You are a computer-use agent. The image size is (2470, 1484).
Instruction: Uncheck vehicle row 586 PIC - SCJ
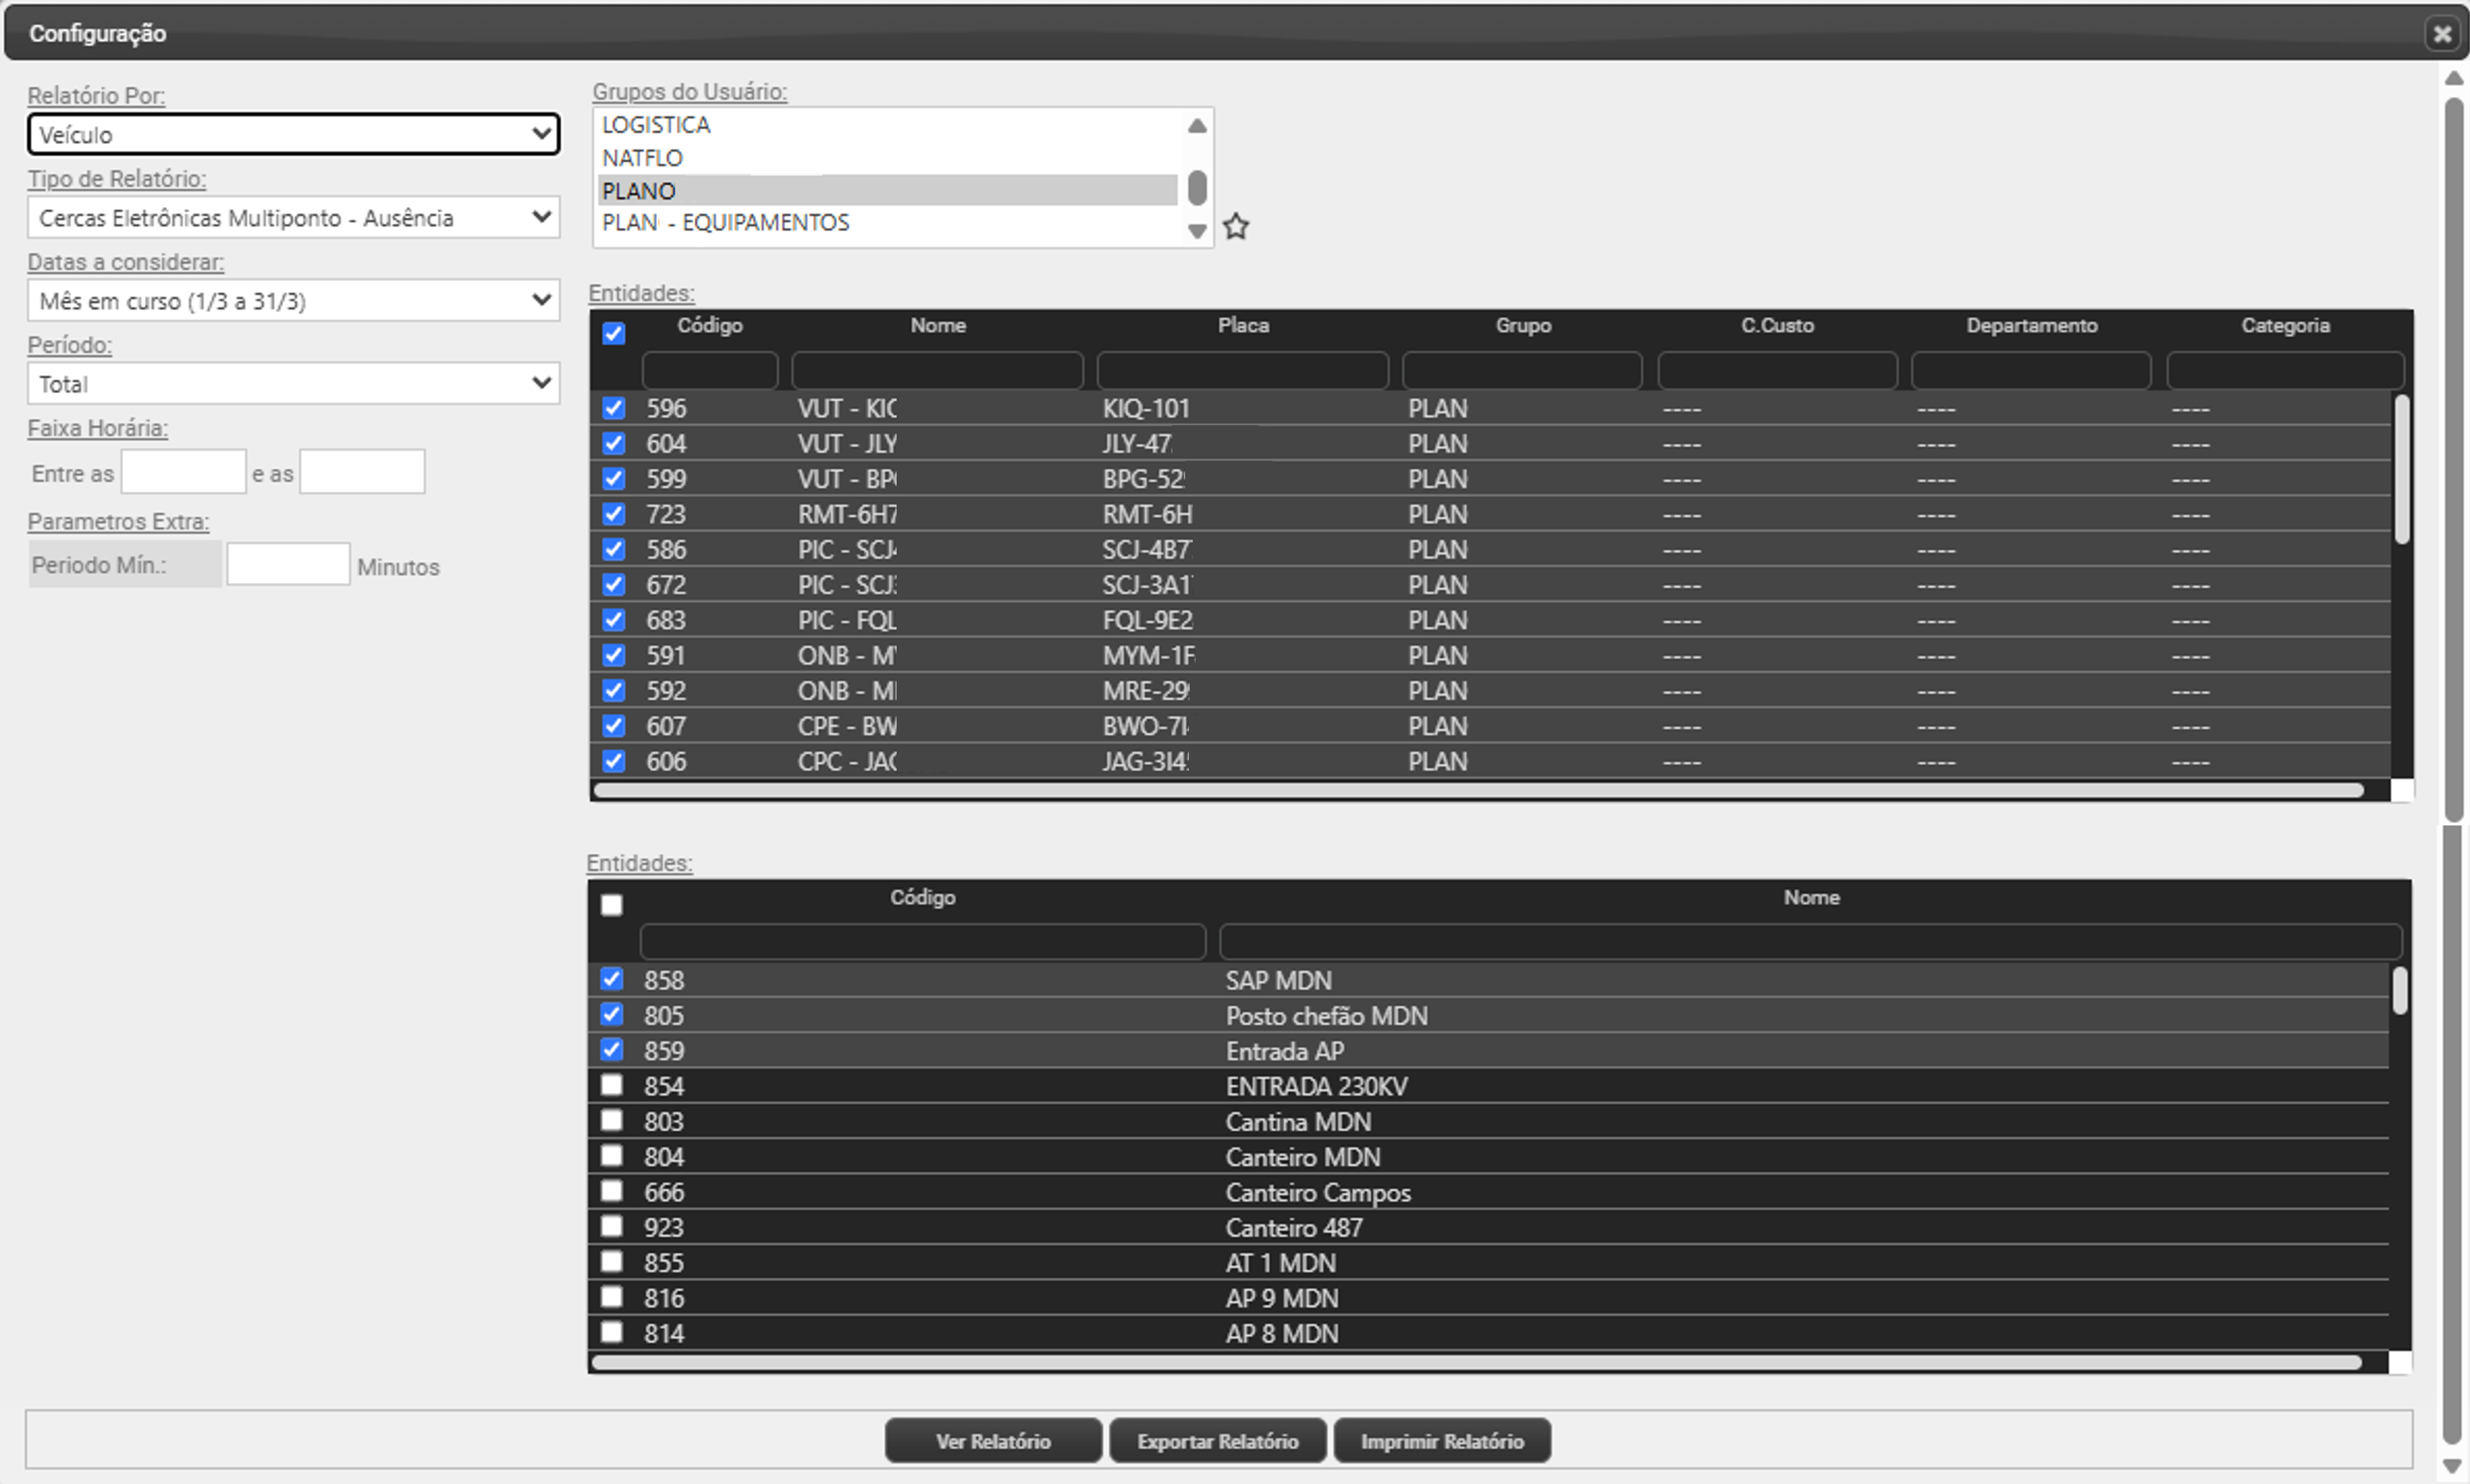pyautogui.click(x=614, y=549)
